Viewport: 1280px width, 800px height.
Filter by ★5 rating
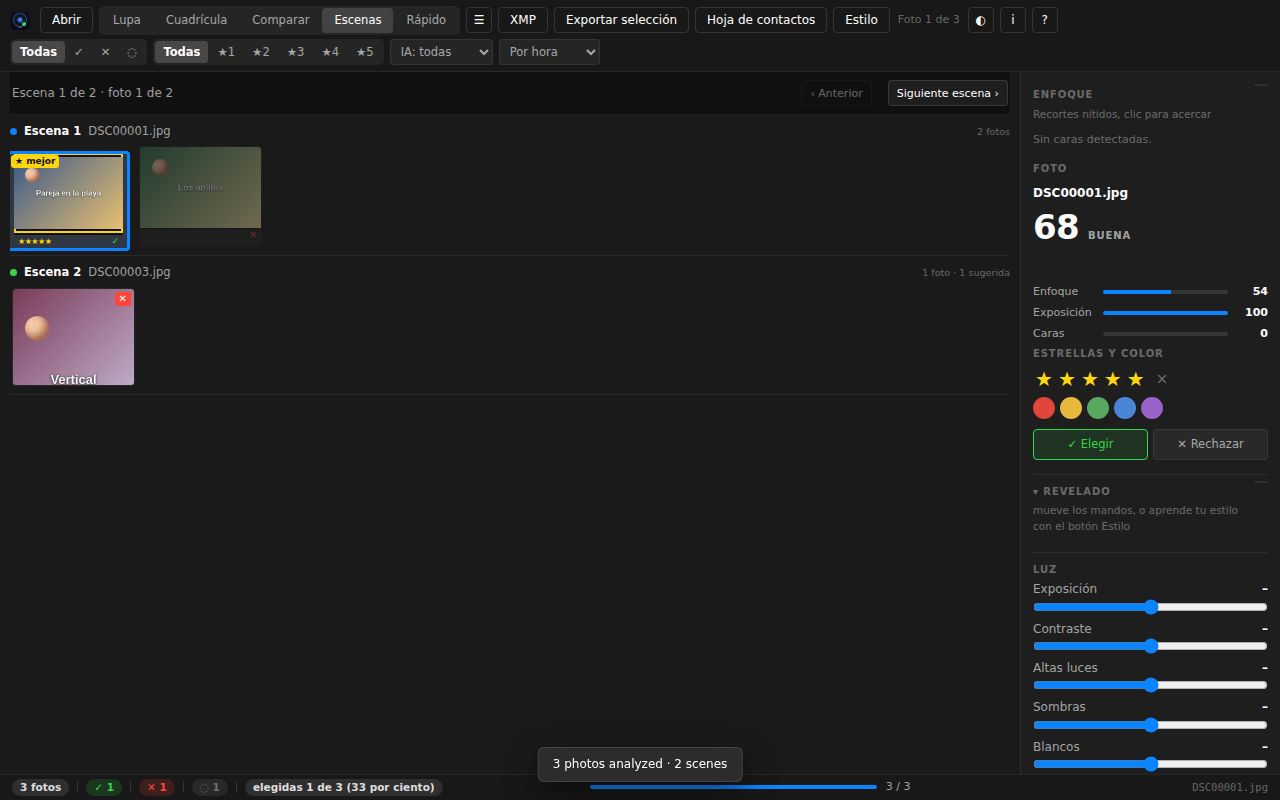click(x=365, y=52)
